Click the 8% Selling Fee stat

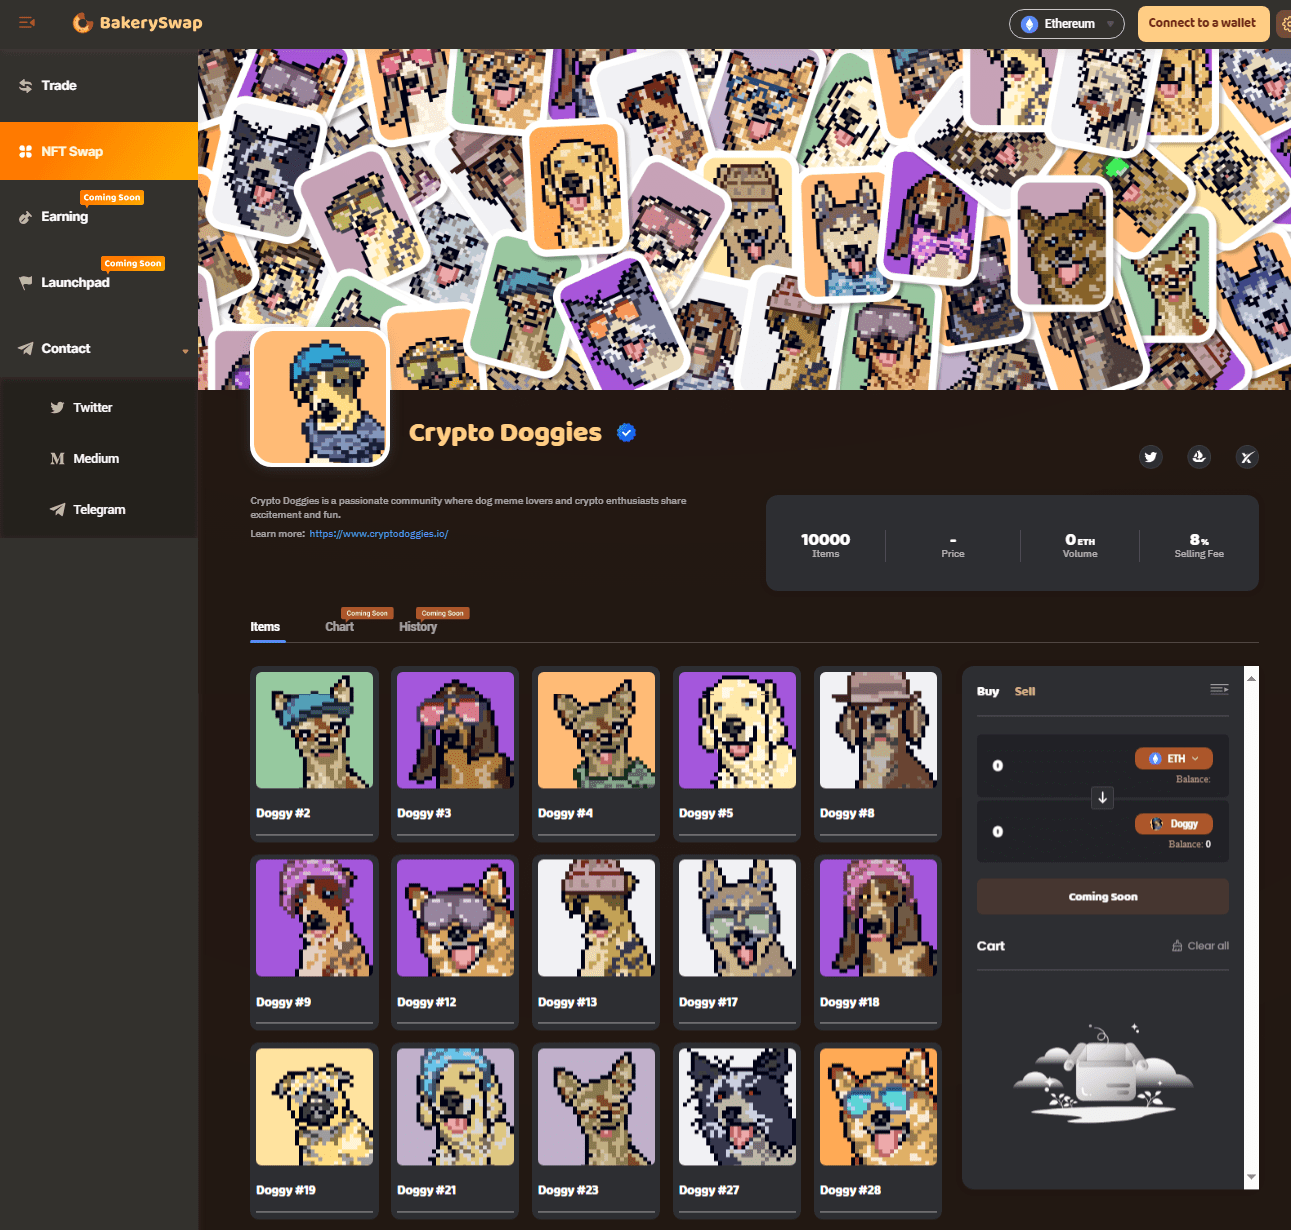click(1199, 545)
